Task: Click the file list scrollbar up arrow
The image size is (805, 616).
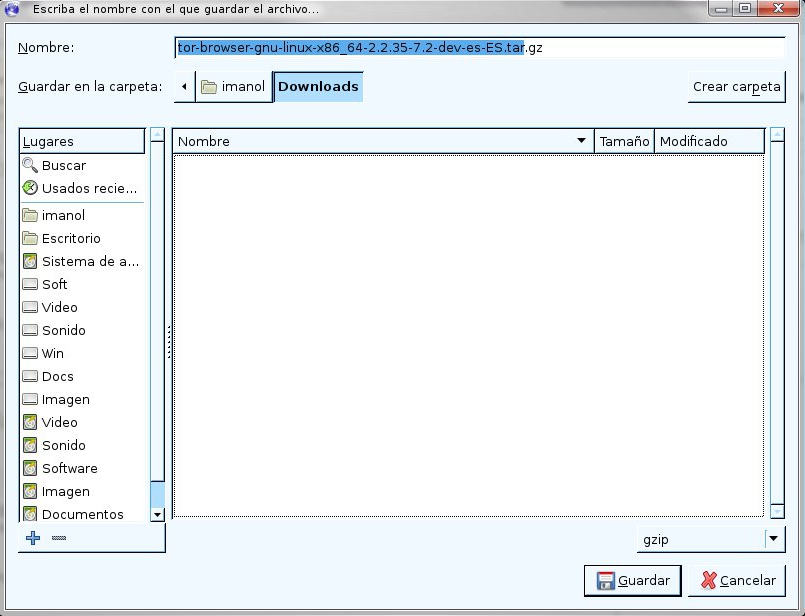Action: coord(777,134)
